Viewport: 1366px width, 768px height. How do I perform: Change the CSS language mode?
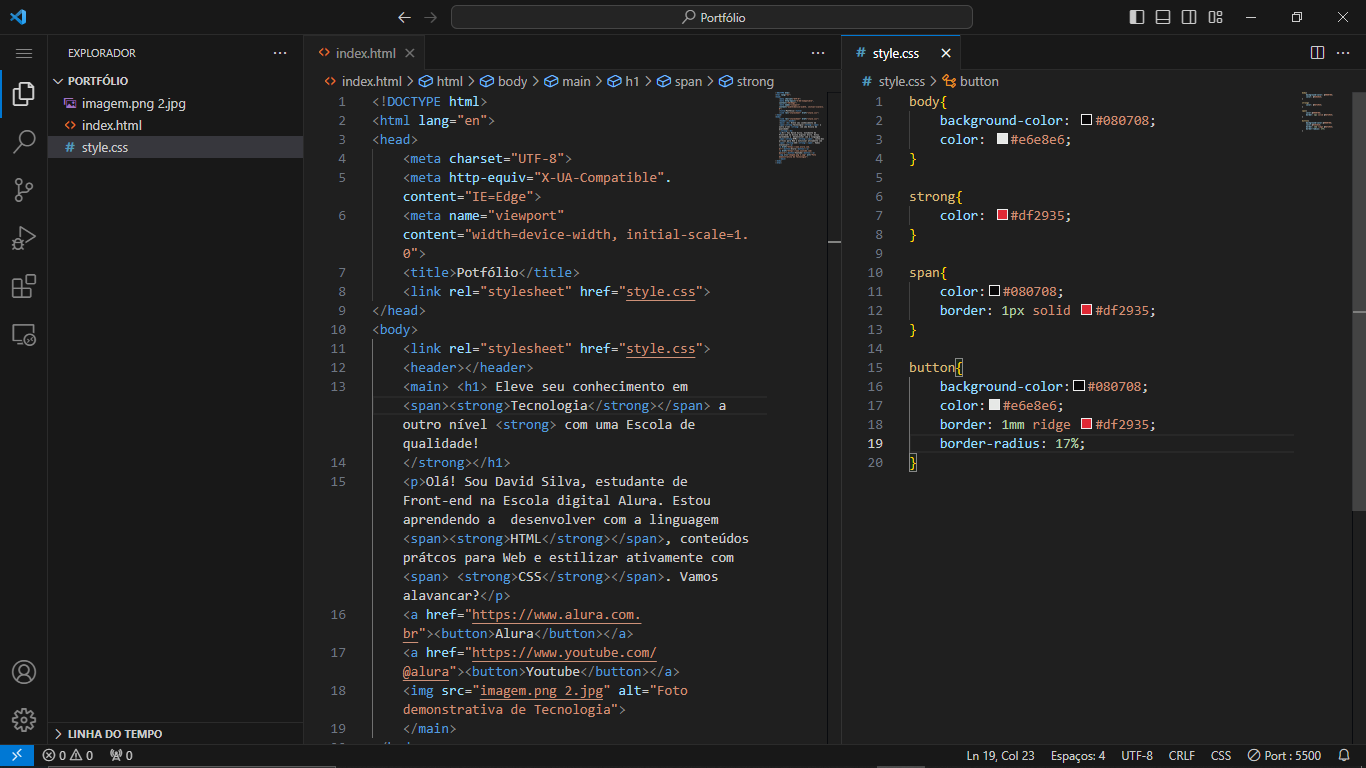pyautogui.click(x=1221, y=756)
